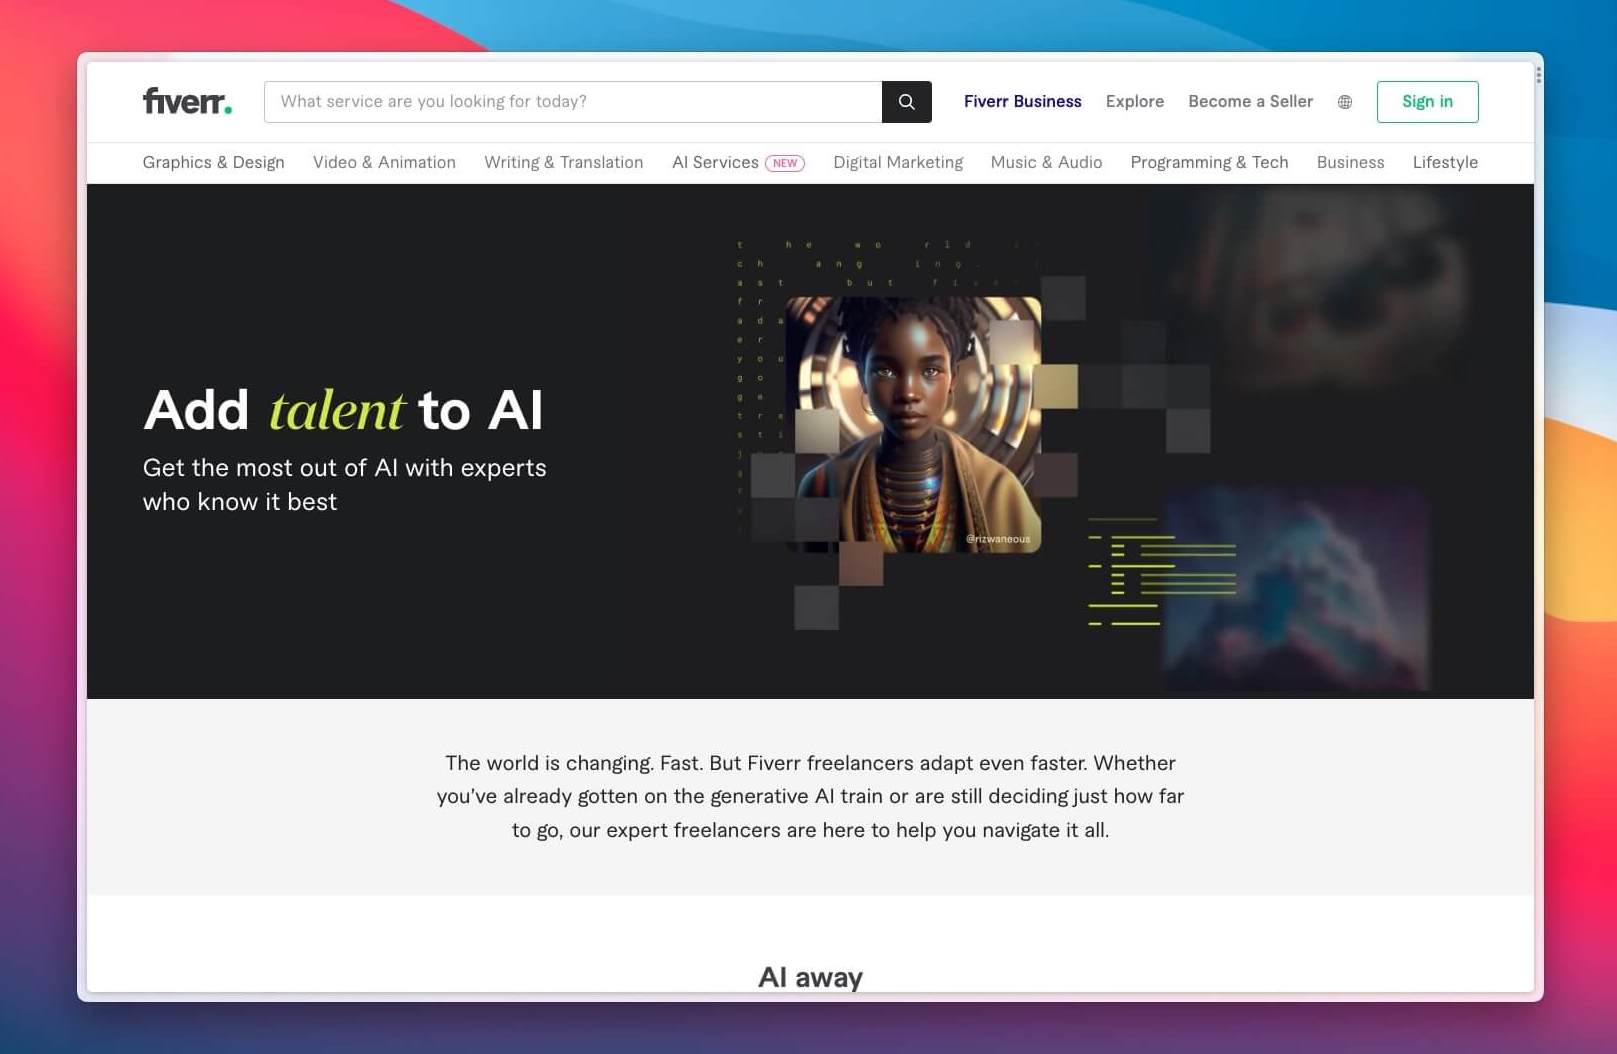1617x1054 pixels.
Task: Click the Sign in button
Action: [x=1427, y=102]
